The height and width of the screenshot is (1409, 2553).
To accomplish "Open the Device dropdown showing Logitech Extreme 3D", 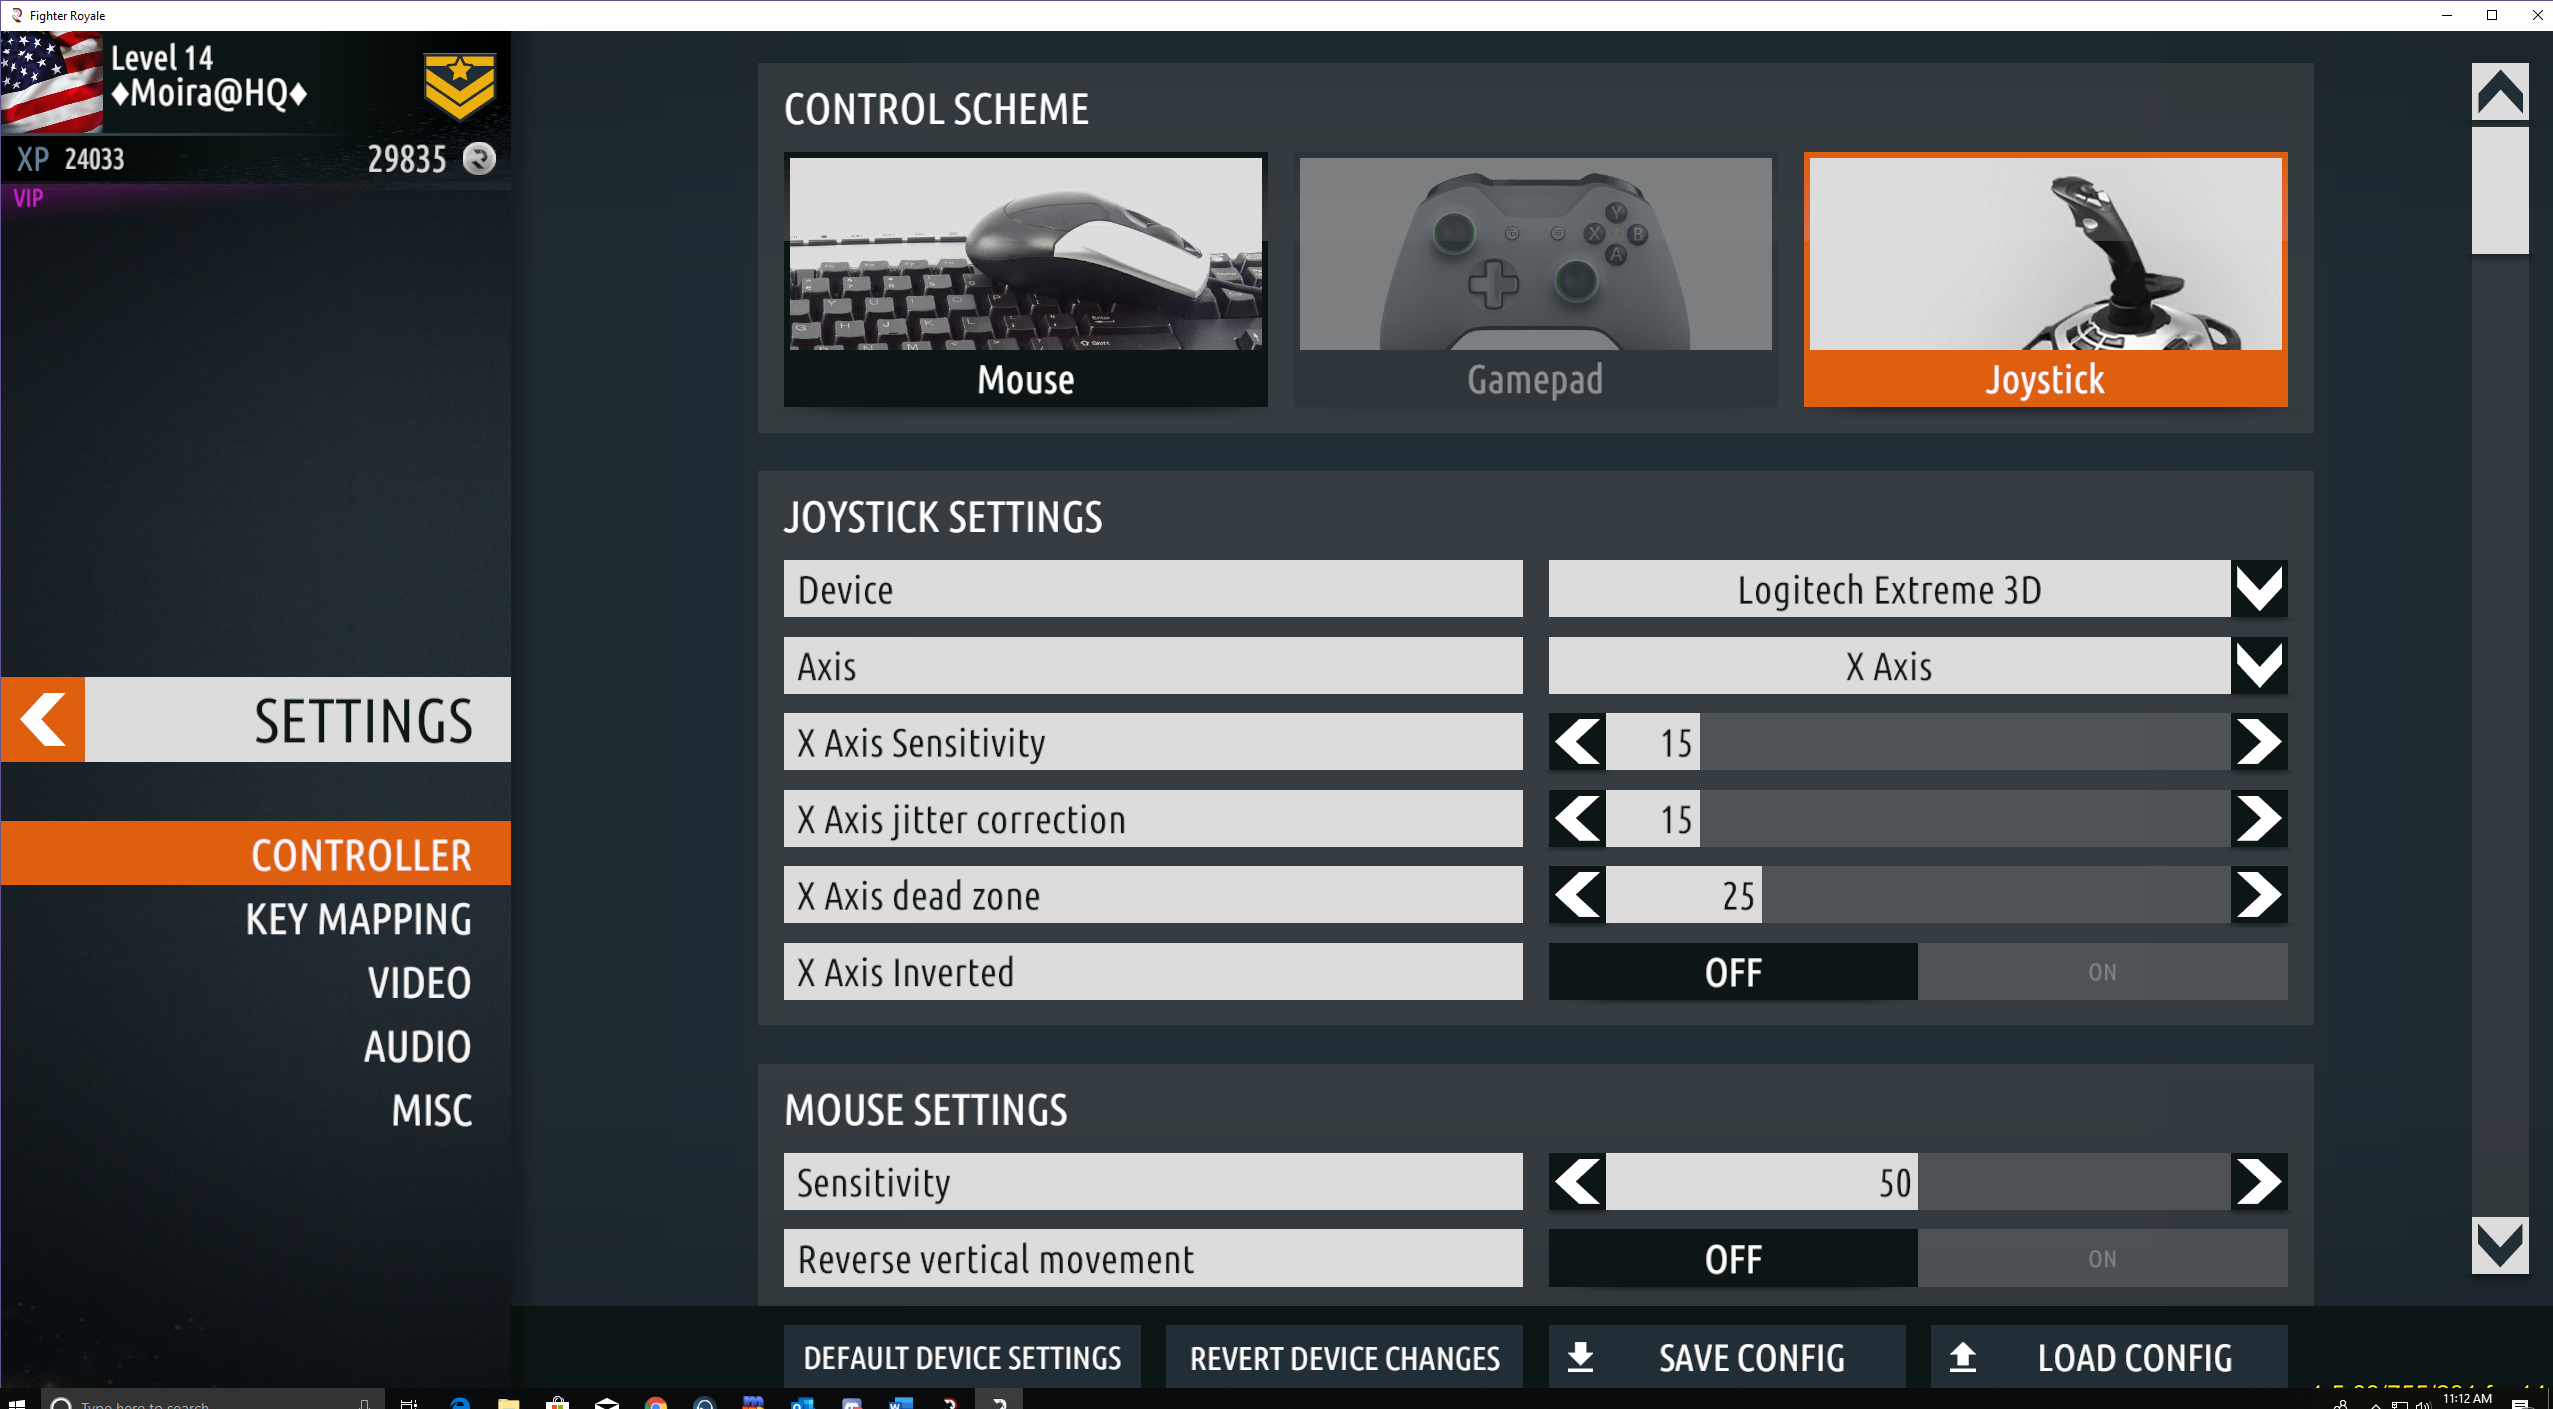I will coord(2258,589).
